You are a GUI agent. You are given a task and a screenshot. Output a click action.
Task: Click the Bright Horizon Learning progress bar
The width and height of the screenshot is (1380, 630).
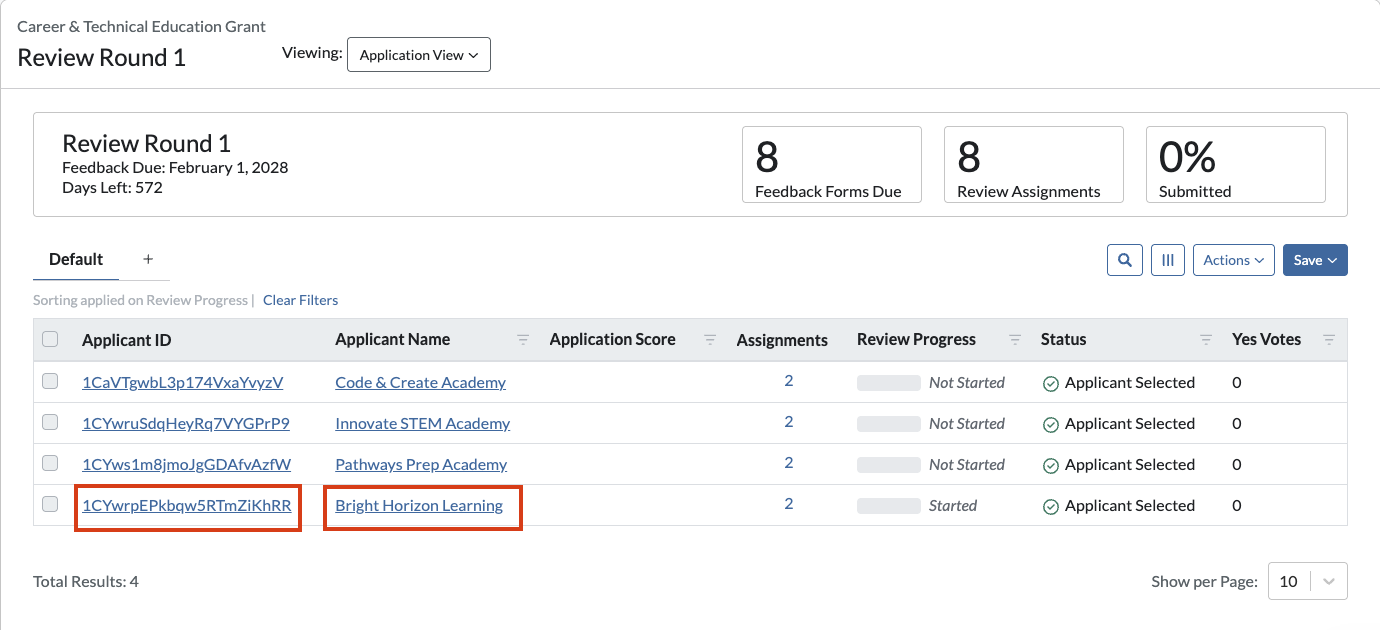coord(889,506)
